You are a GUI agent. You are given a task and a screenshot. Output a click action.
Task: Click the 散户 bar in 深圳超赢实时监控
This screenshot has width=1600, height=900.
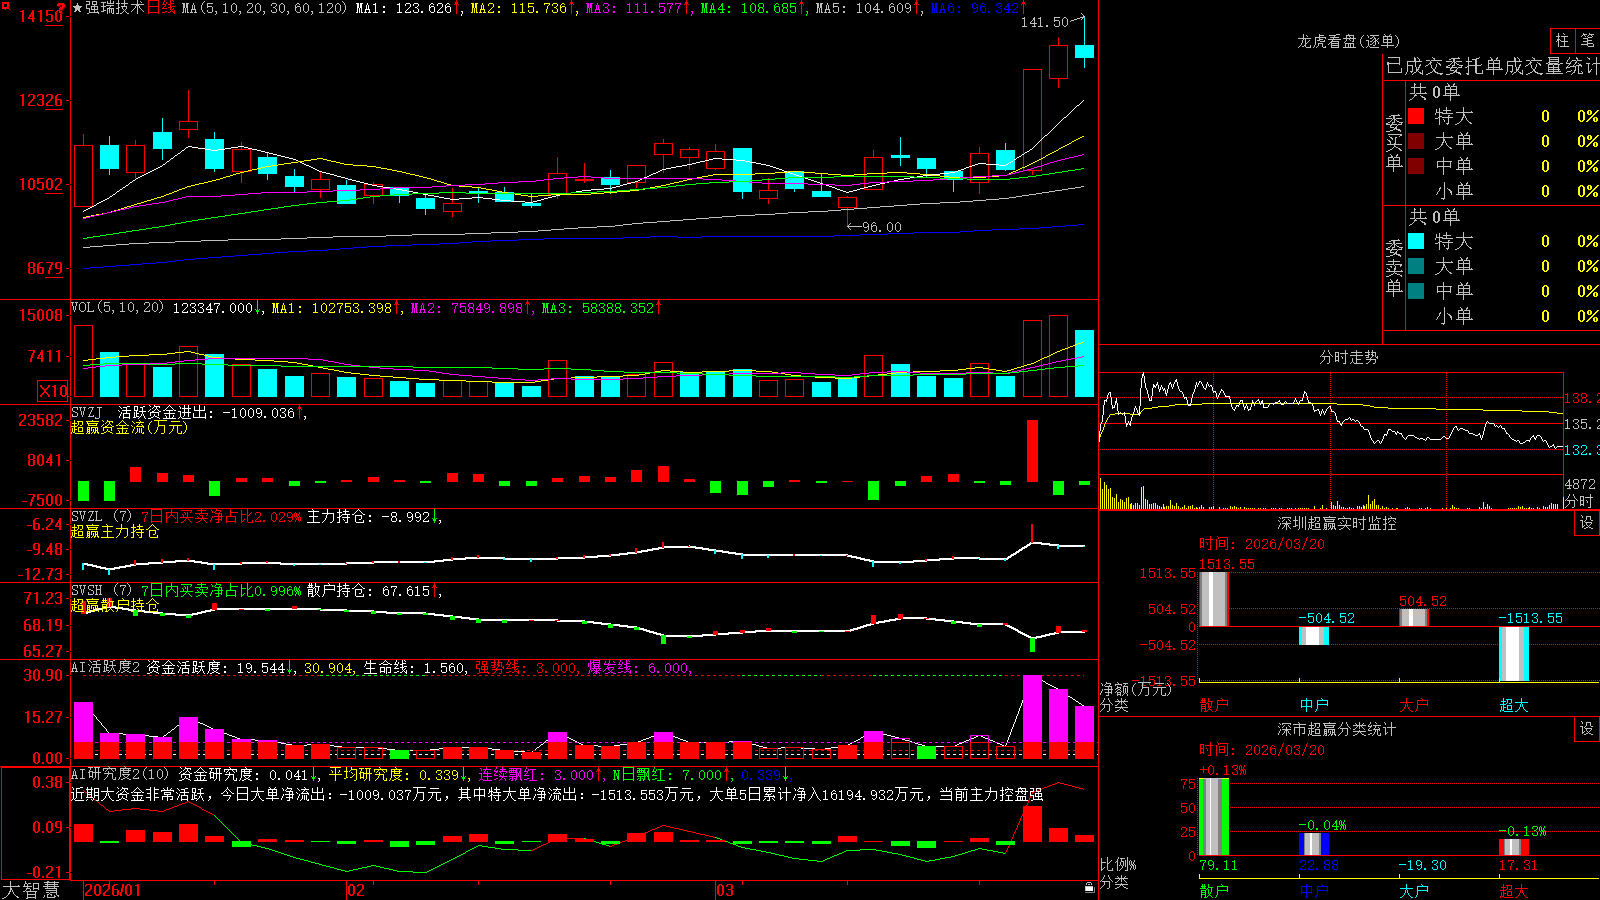click(1213, 599)
